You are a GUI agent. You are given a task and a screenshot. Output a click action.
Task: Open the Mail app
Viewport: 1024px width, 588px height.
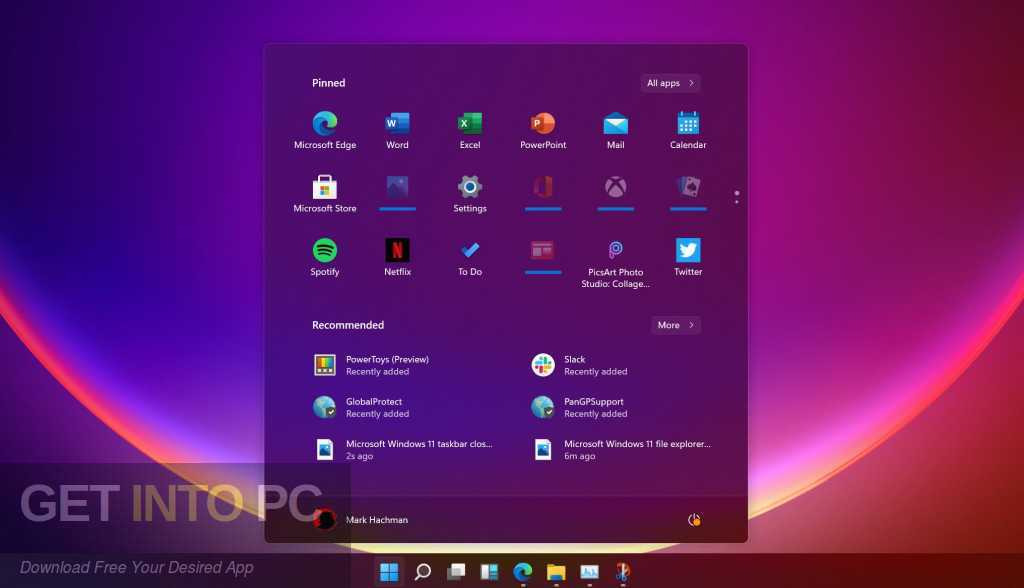[x=615, y=131]
